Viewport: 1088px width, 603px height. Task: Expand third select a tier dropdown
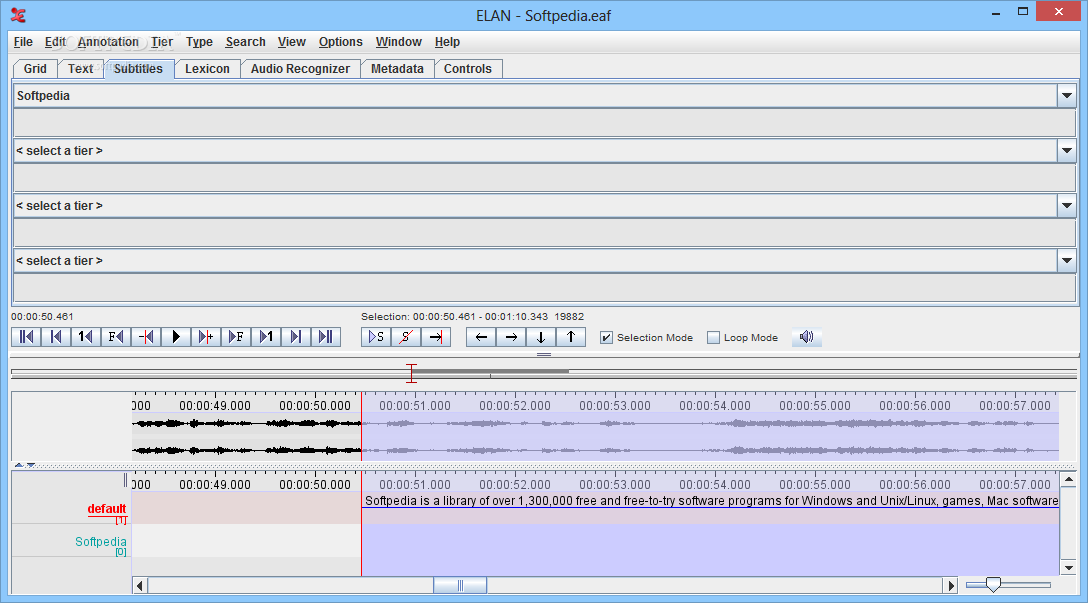pos(1066,205)
